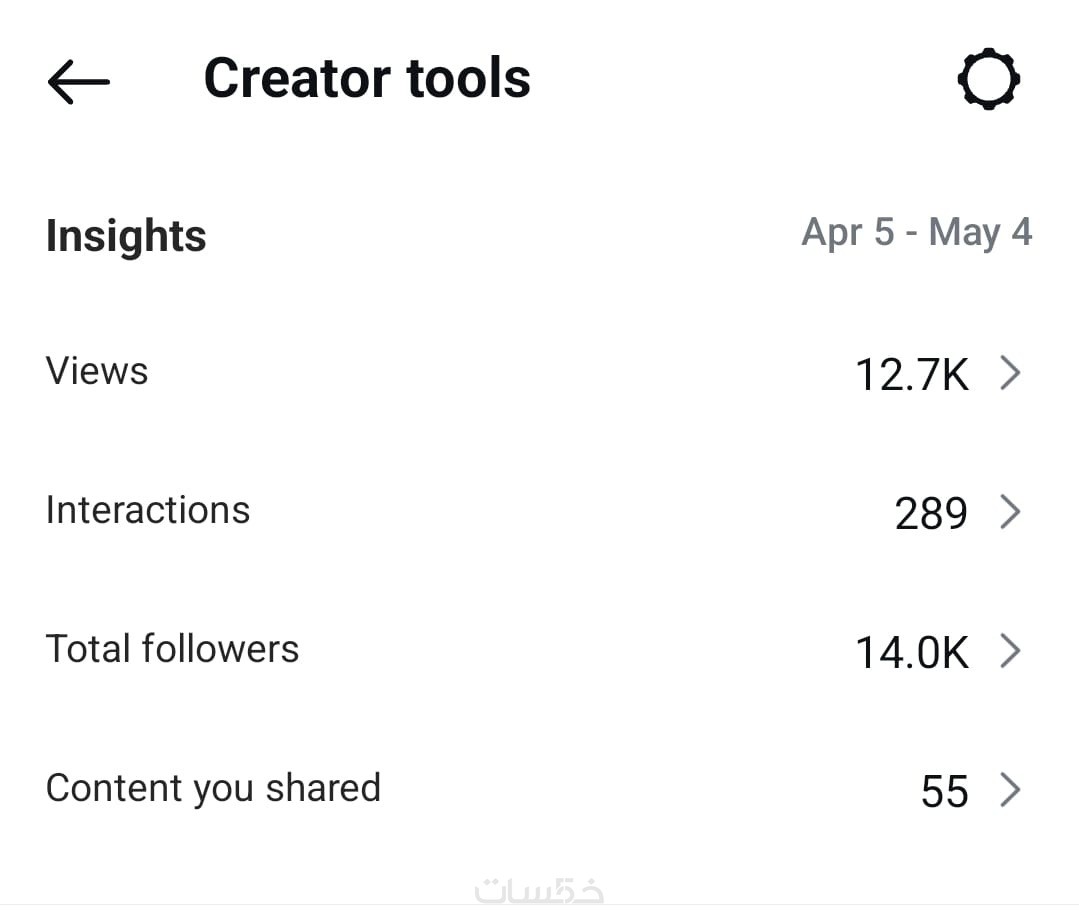Open the Total followers label
This screenshot has height=922, width=1079.
(172, 649)
